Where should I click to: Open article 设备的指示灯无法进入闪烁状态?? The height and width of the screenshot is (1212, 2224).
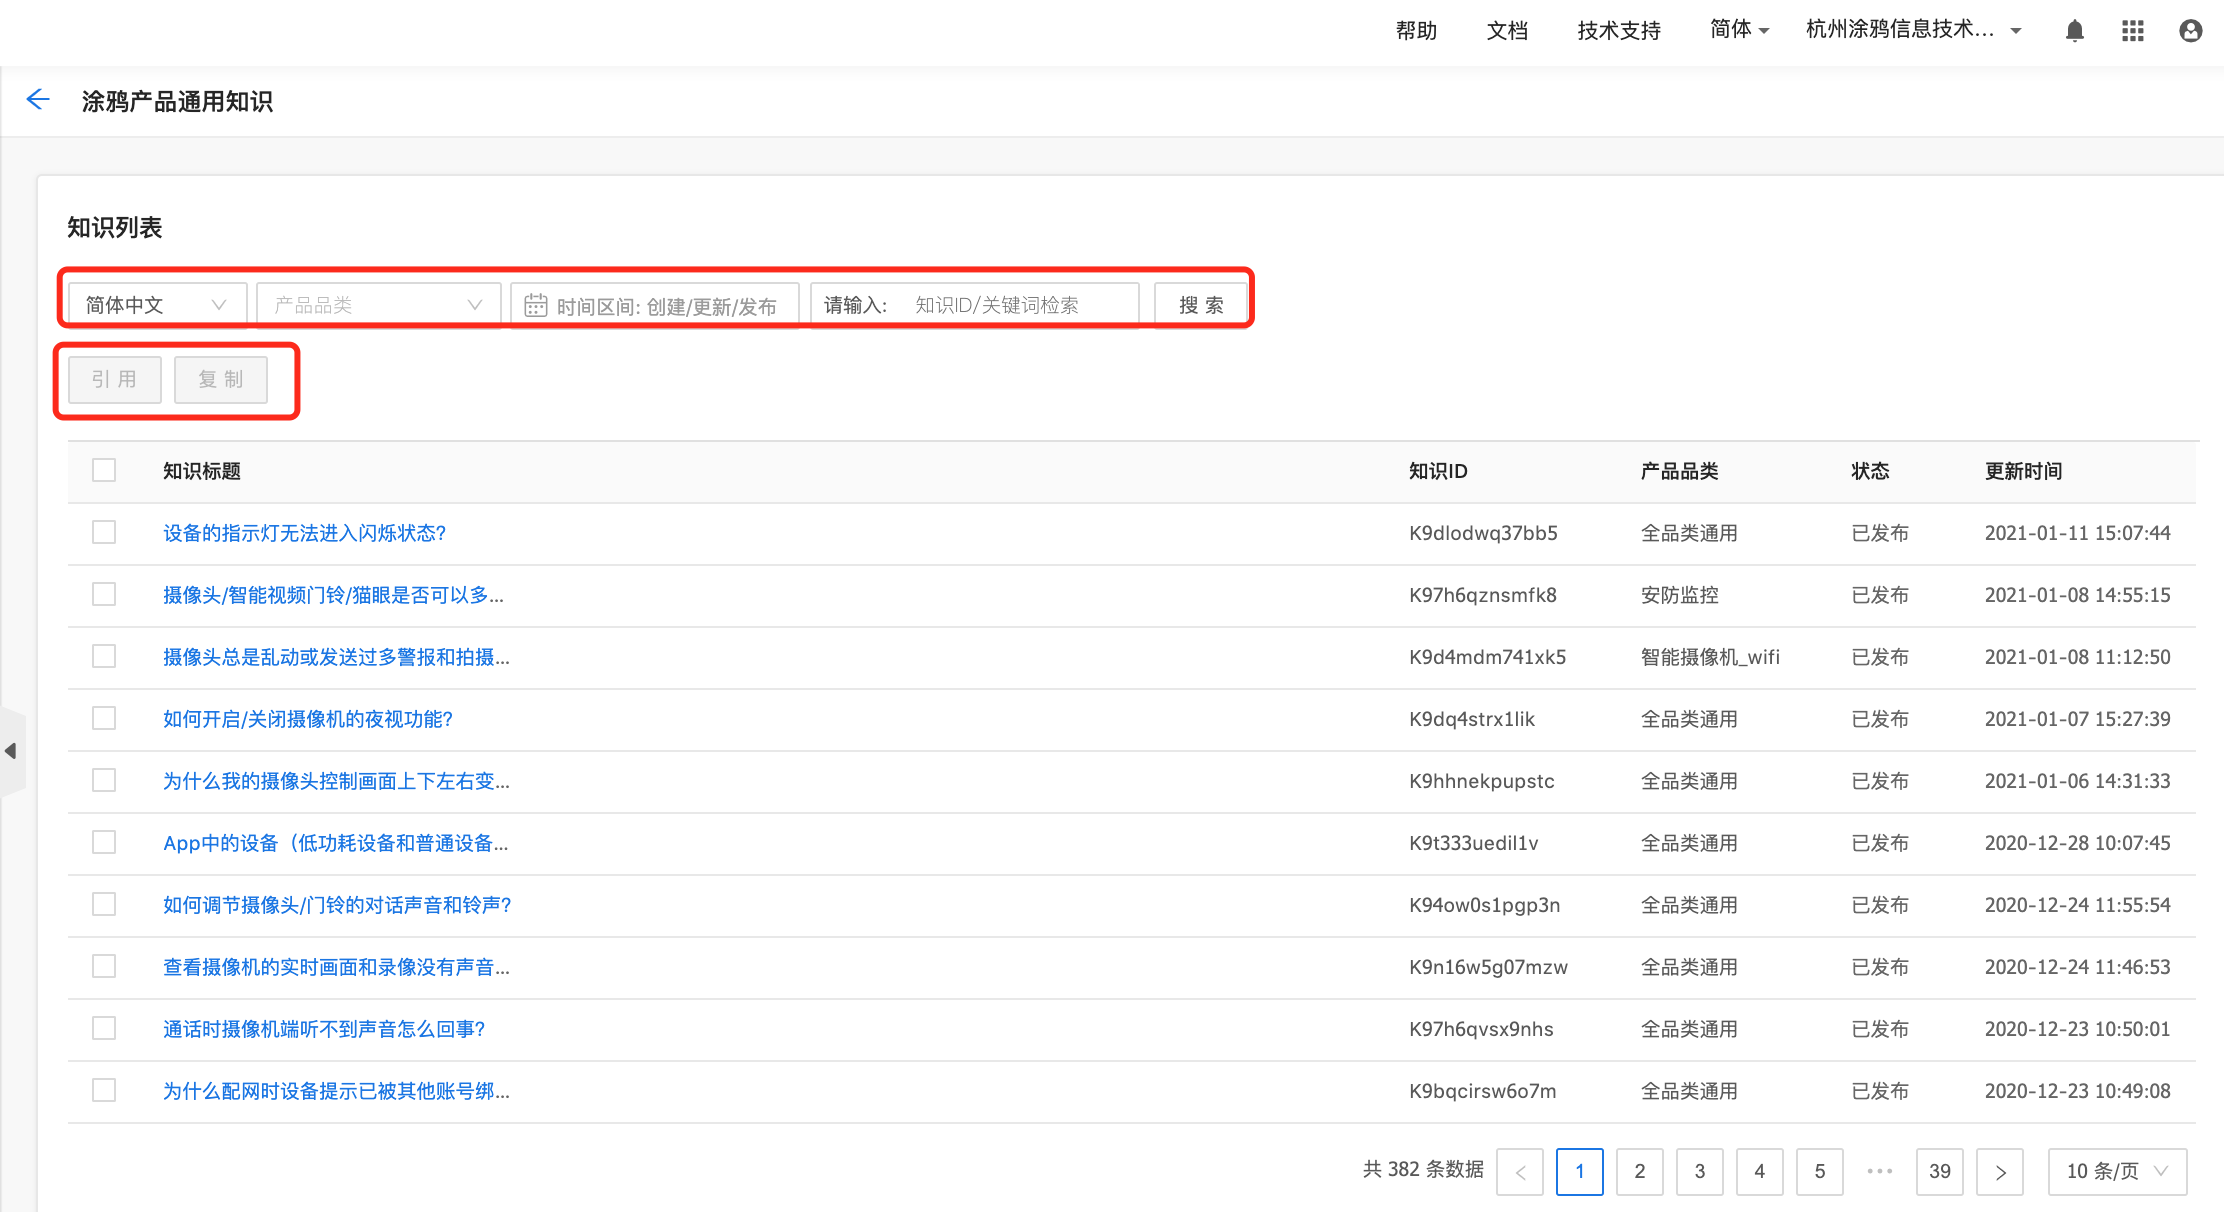(x=304, y=533)
